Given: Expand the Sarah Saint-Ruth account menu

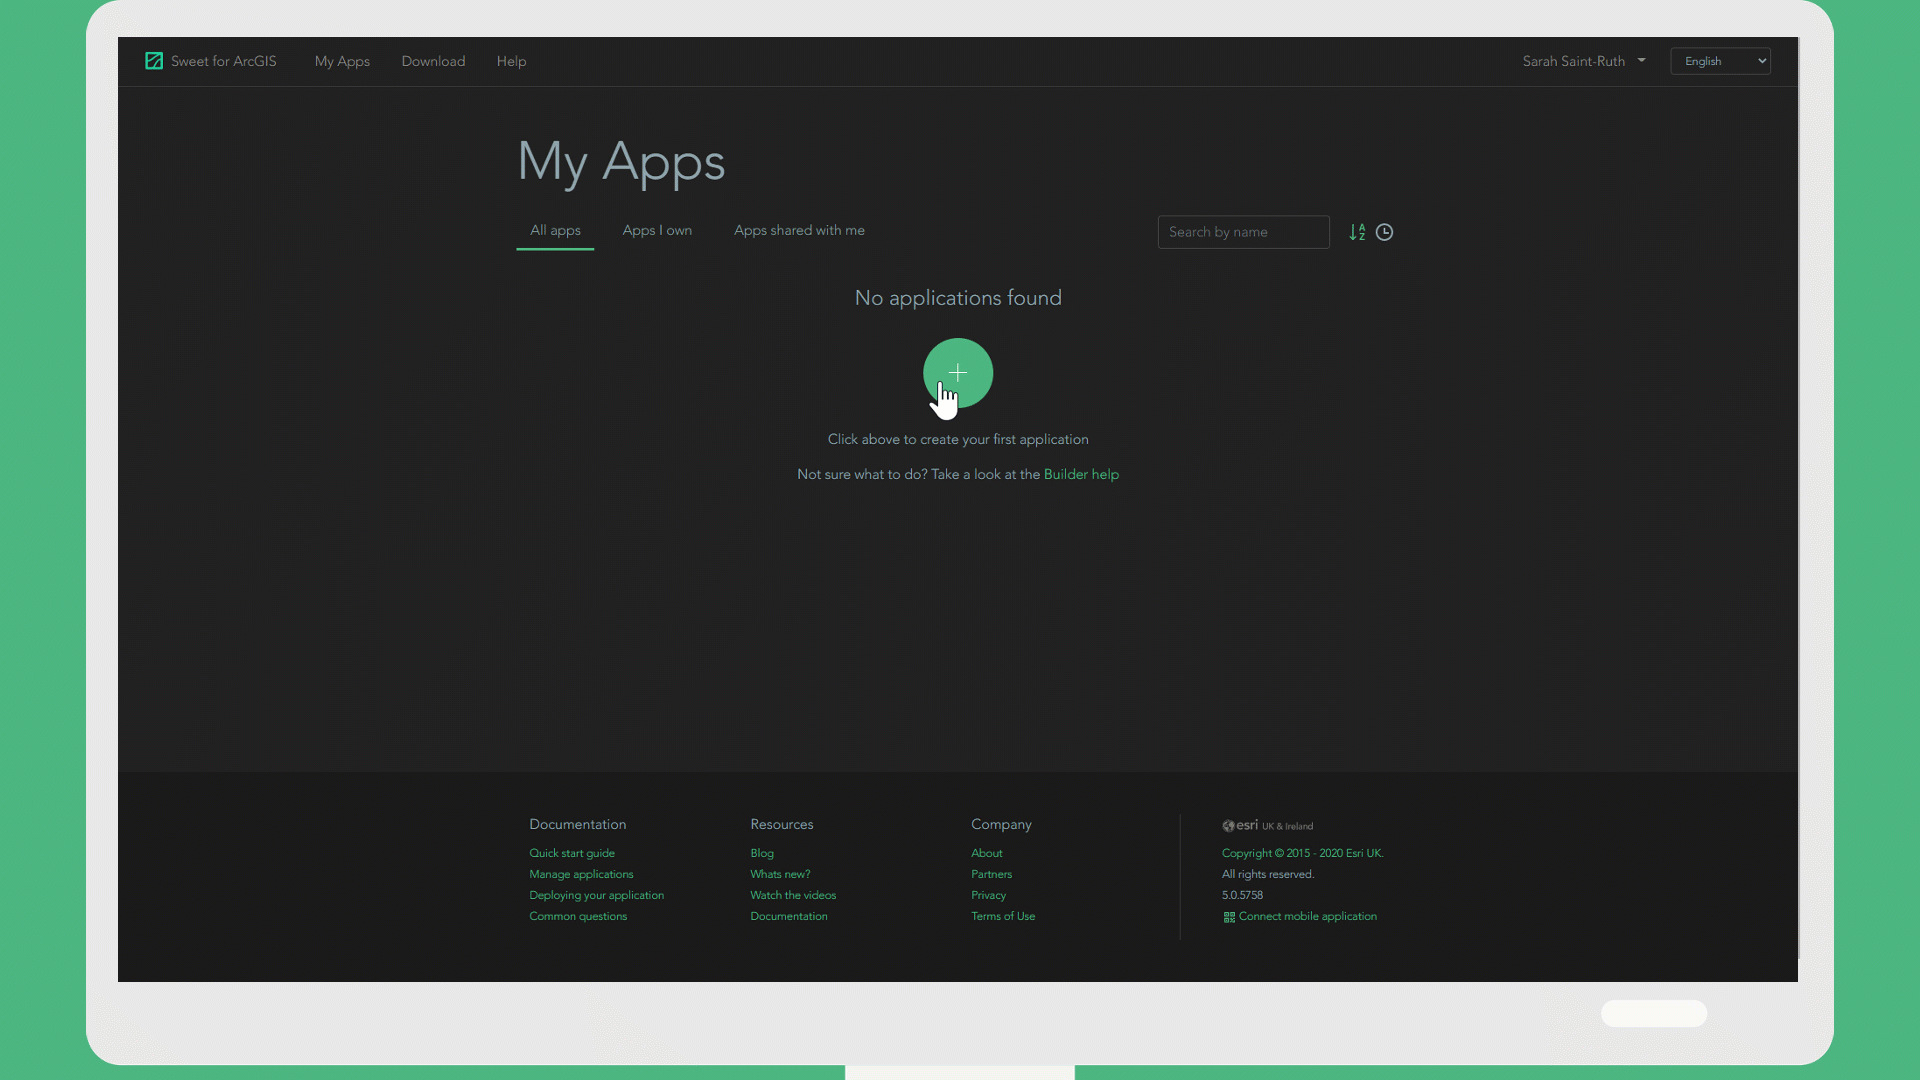Looking at the screenshot, I should point(1582,61).
